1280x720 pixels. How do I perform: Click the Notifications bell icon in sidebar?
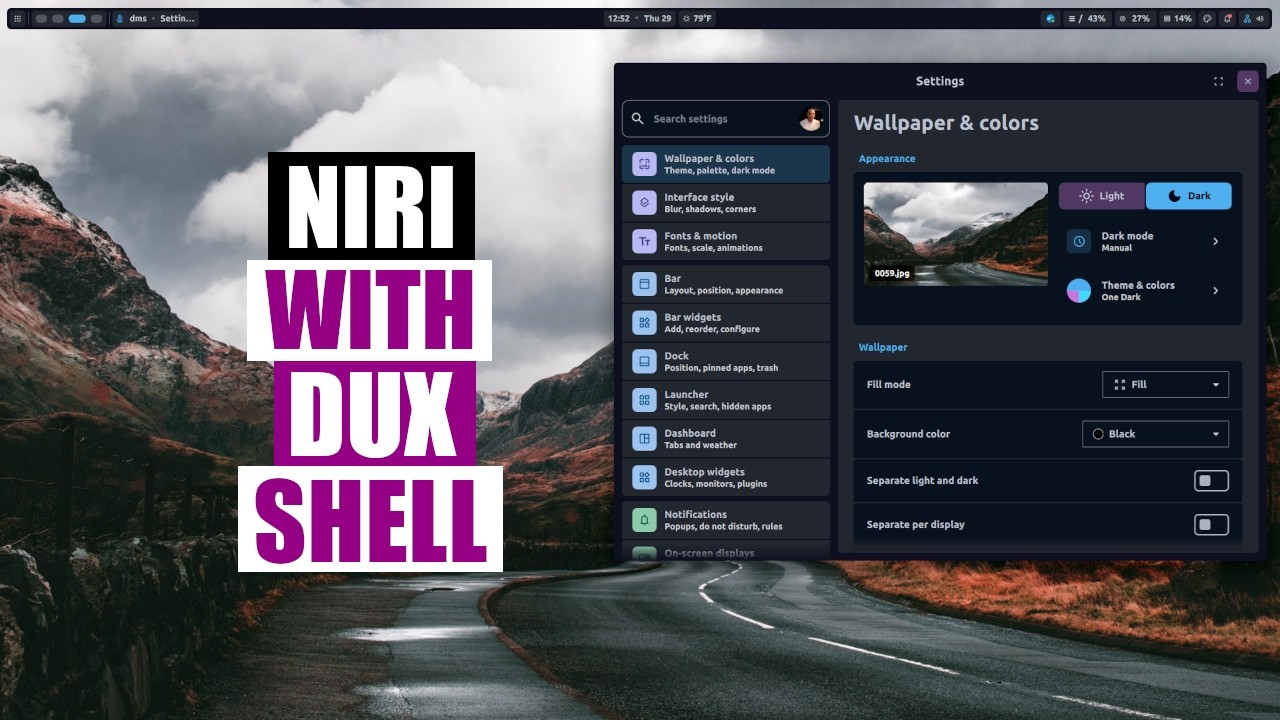tap(644, 520)
